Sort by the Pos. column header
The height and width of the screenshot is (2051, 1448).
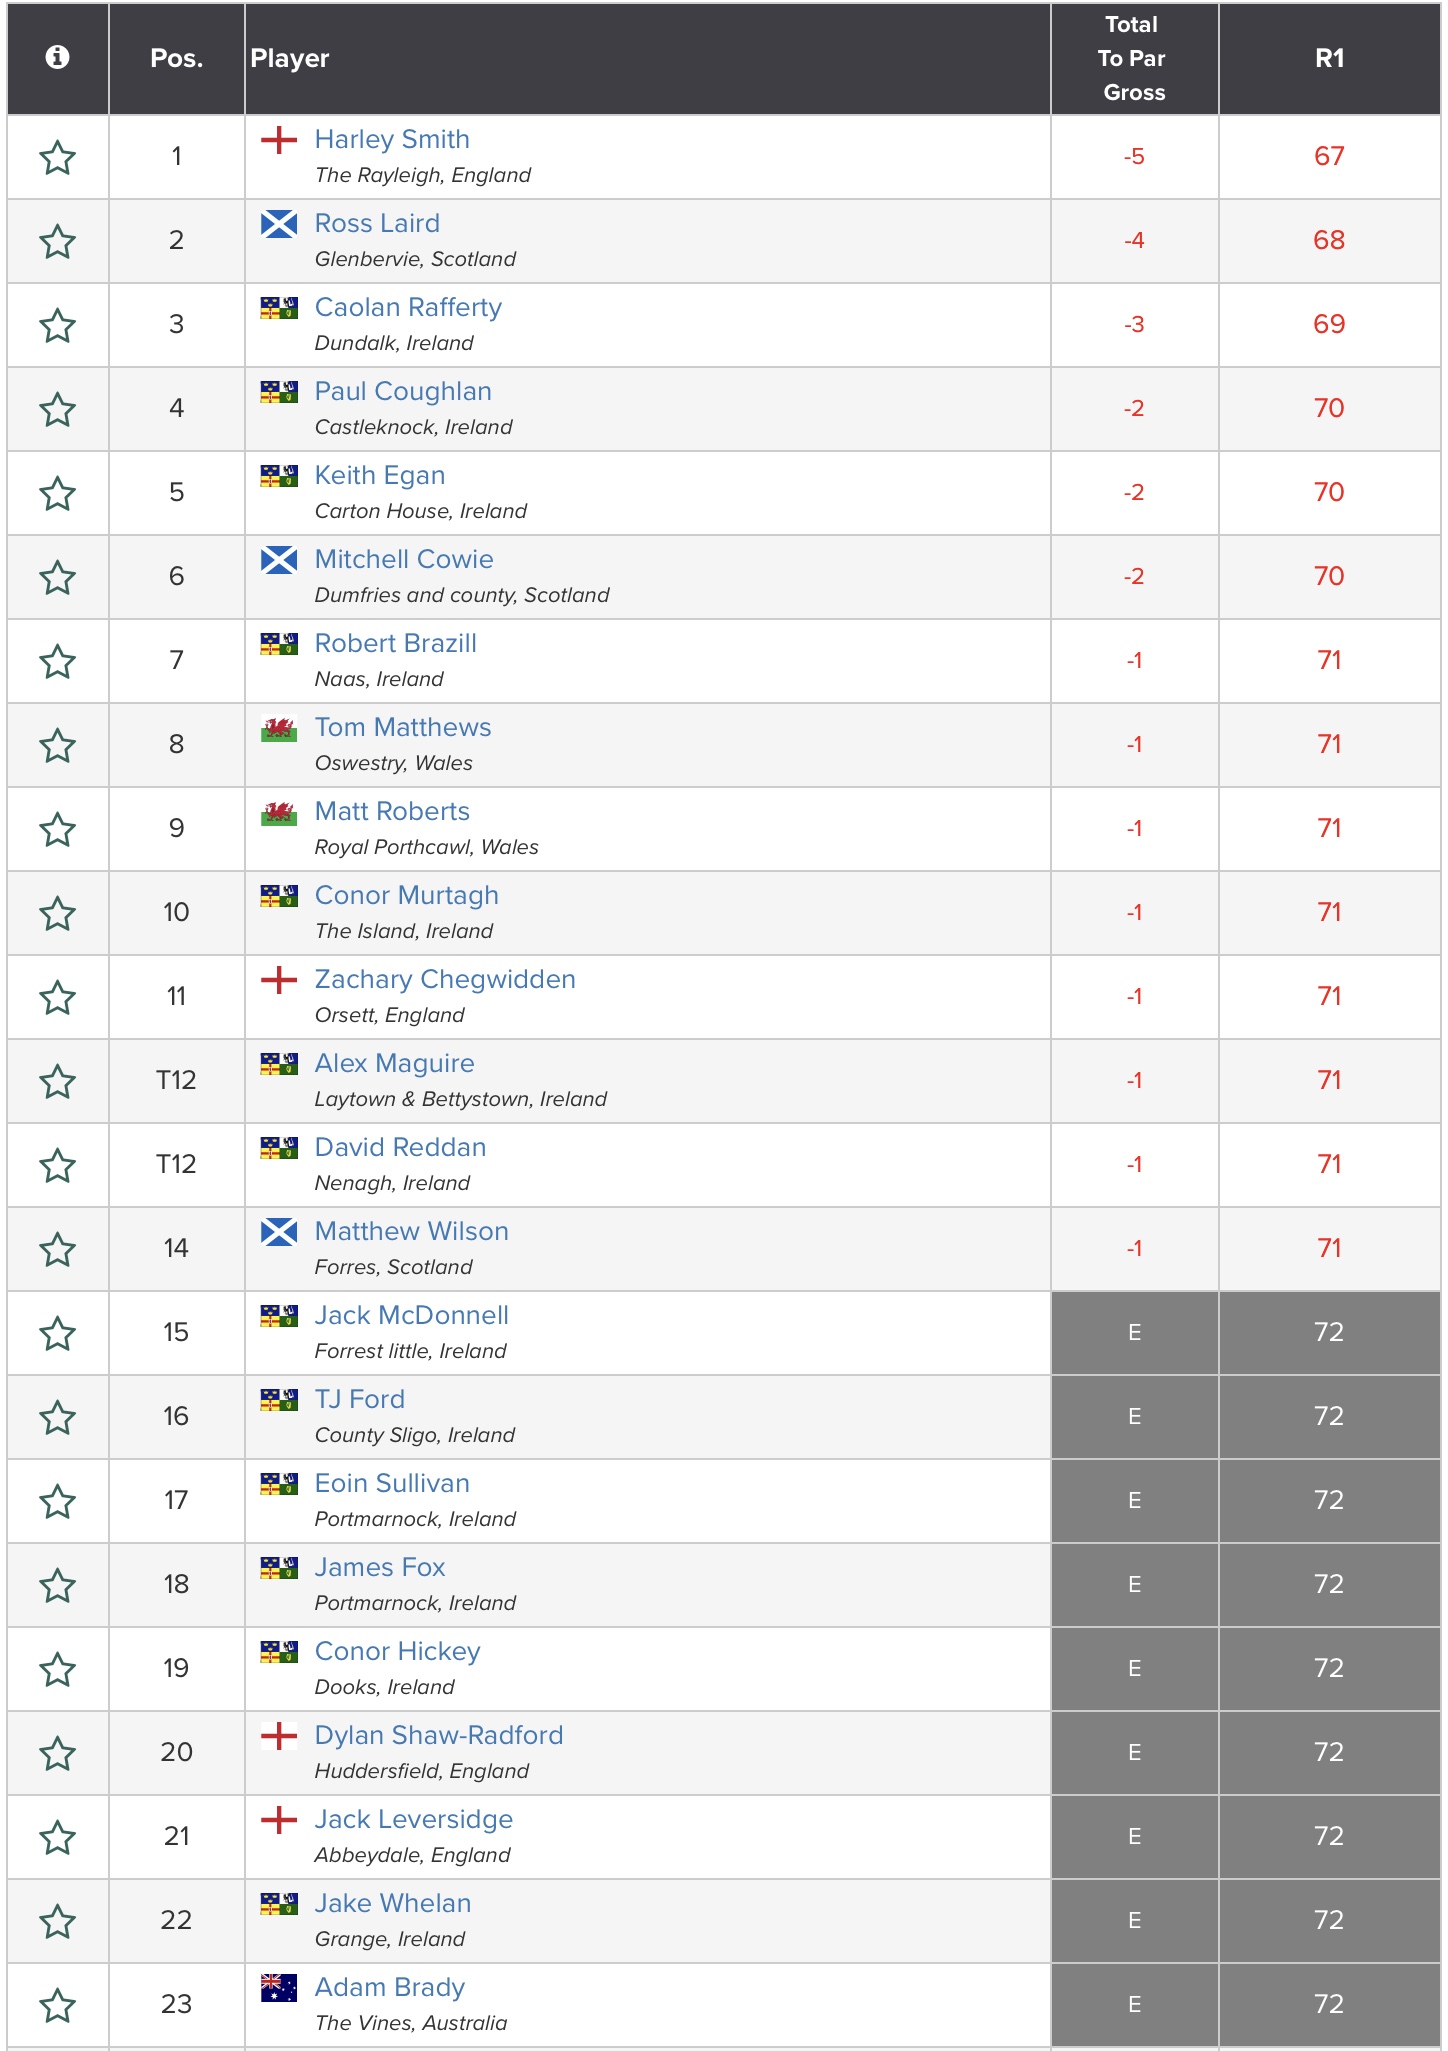(176, 58)
